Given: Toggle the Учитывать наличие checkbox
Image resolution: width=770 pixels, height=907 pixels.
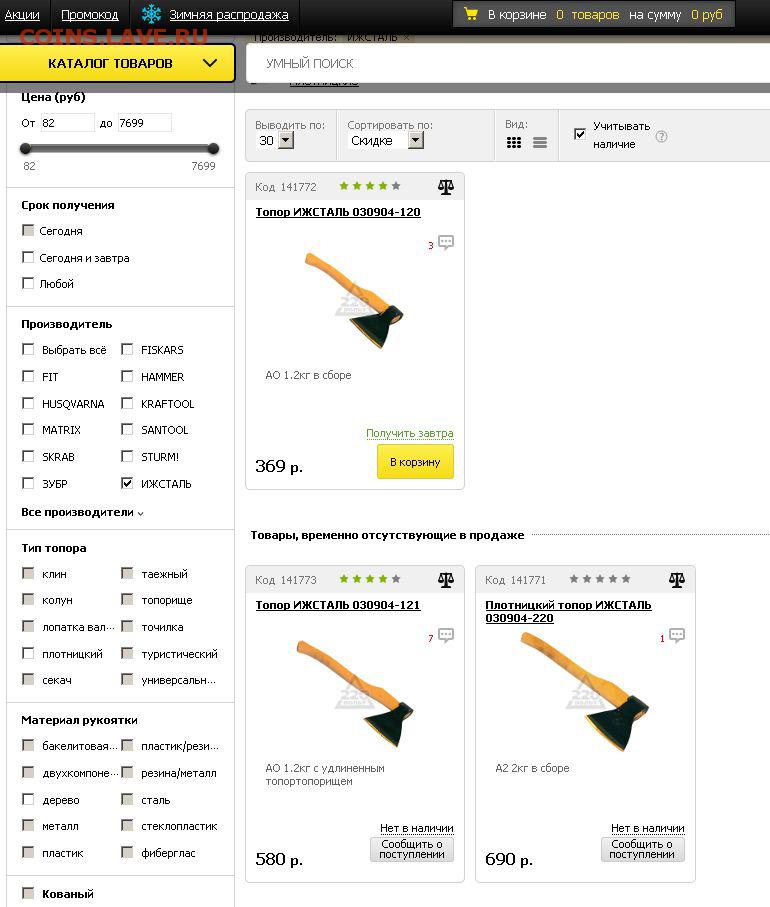Looking at the screenshot, I should click(x=580, y=134).
